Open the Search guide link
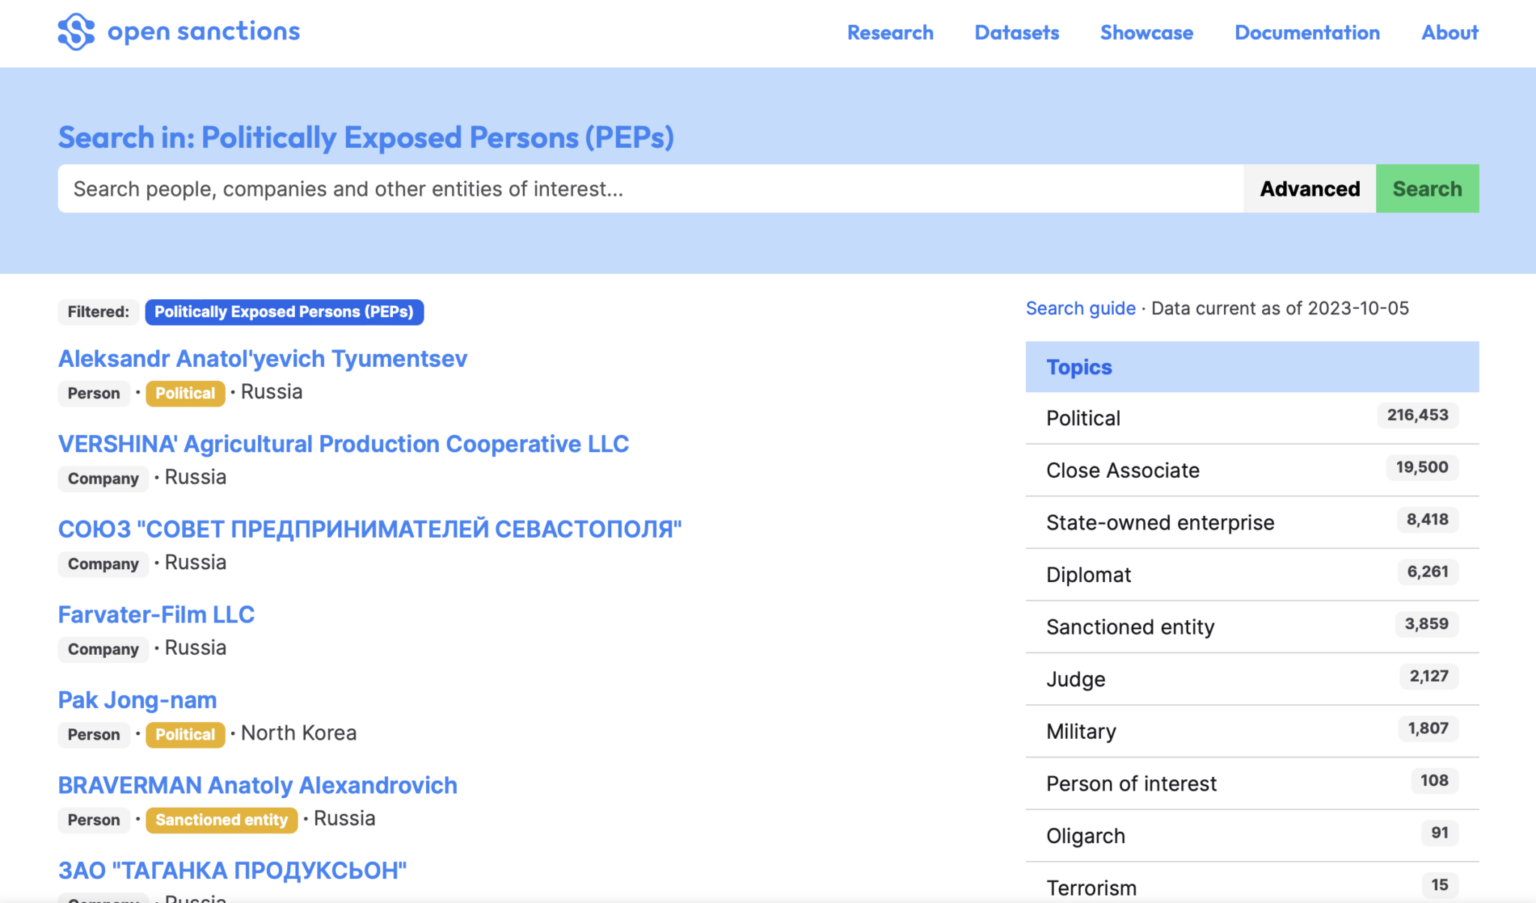This screenshot has height=903, width=1536. (x=1080, y=308)
